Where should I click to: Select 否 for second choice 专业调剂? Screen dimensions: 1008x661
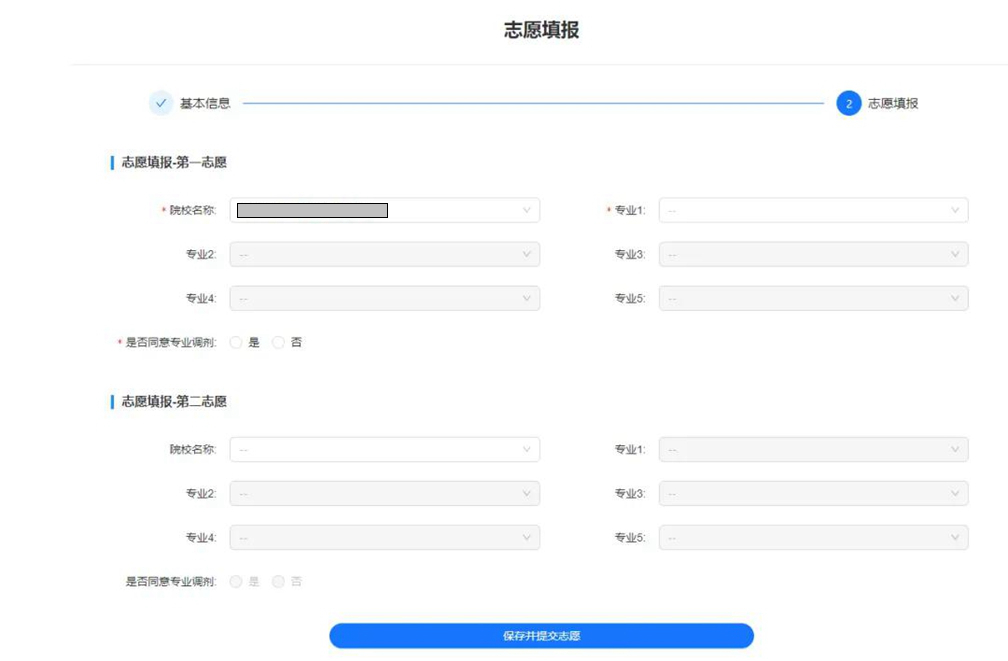click(x=279, y=581)
